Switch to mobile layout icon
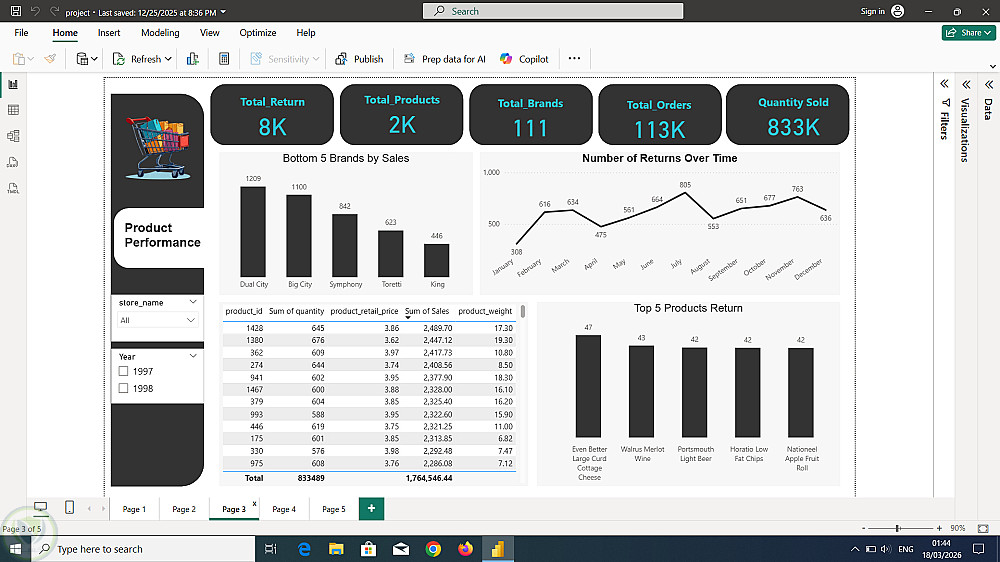This screenshot has height=562, width=1000. [70, 508]
